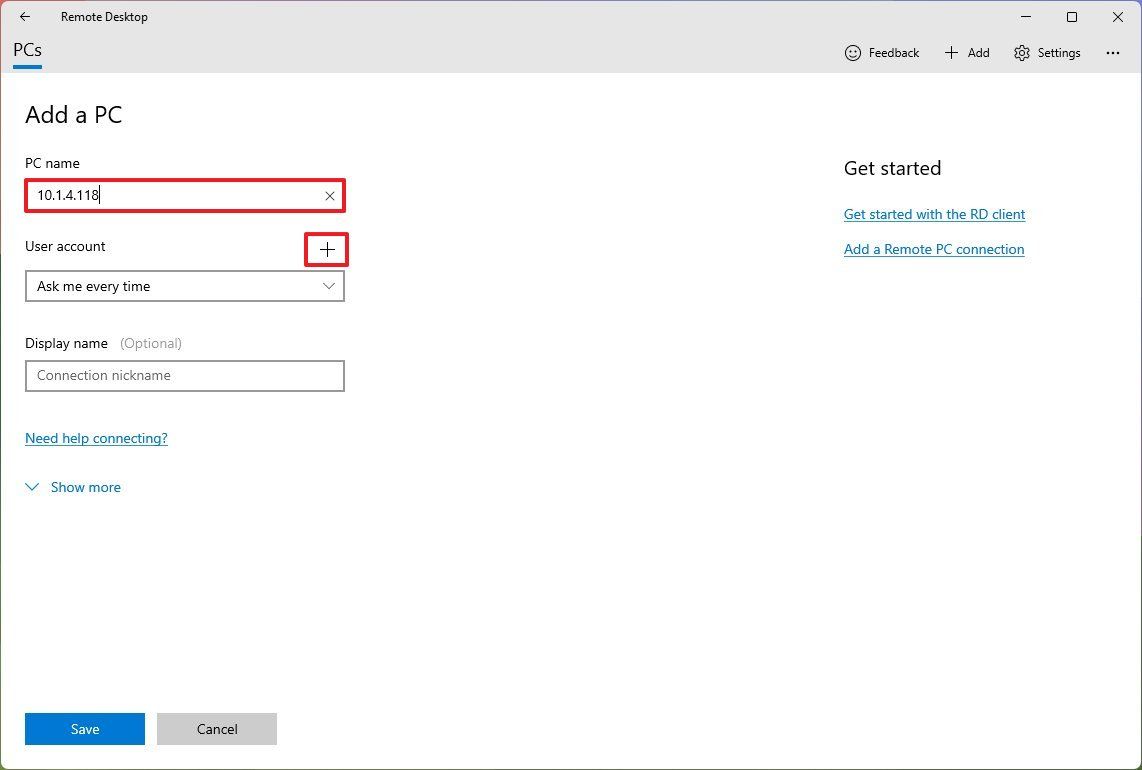Image resolution: width=1142 pixels, height=770 pixels.
Task: Click the back arrow in the title bar
Action: pyautogui.click(x=24, y=16)
